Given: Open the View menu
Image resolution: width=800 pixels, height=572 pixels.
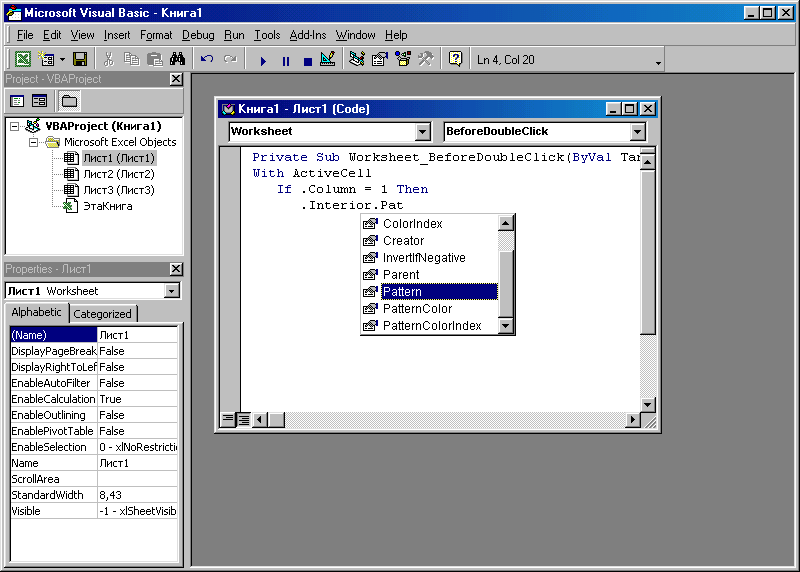Looking at the screenshot, I should tap(82, 35).
